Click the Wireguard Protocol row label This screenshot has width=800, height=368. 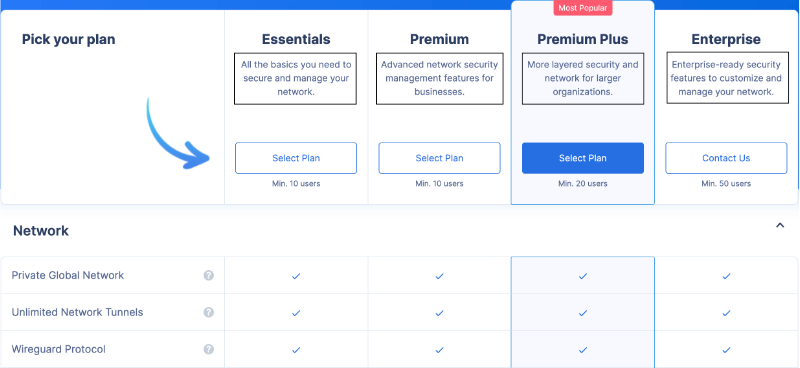pyautogui.click(x=59, y=349)
